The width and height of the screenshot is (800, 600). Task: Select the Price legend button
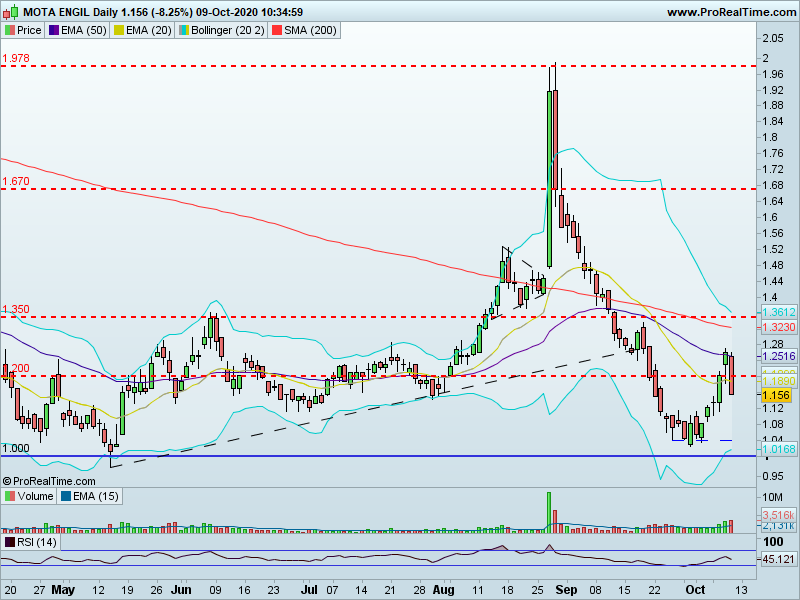click(23, 30)
